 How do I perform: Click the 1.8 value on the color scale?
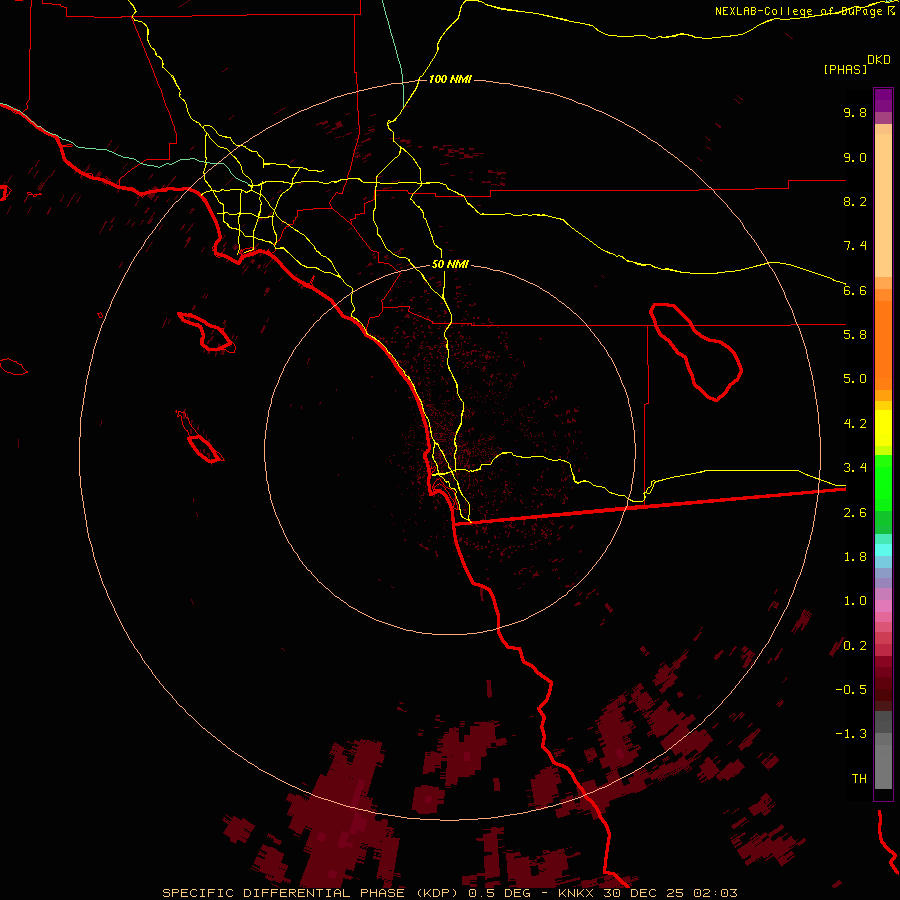point(855,557)
